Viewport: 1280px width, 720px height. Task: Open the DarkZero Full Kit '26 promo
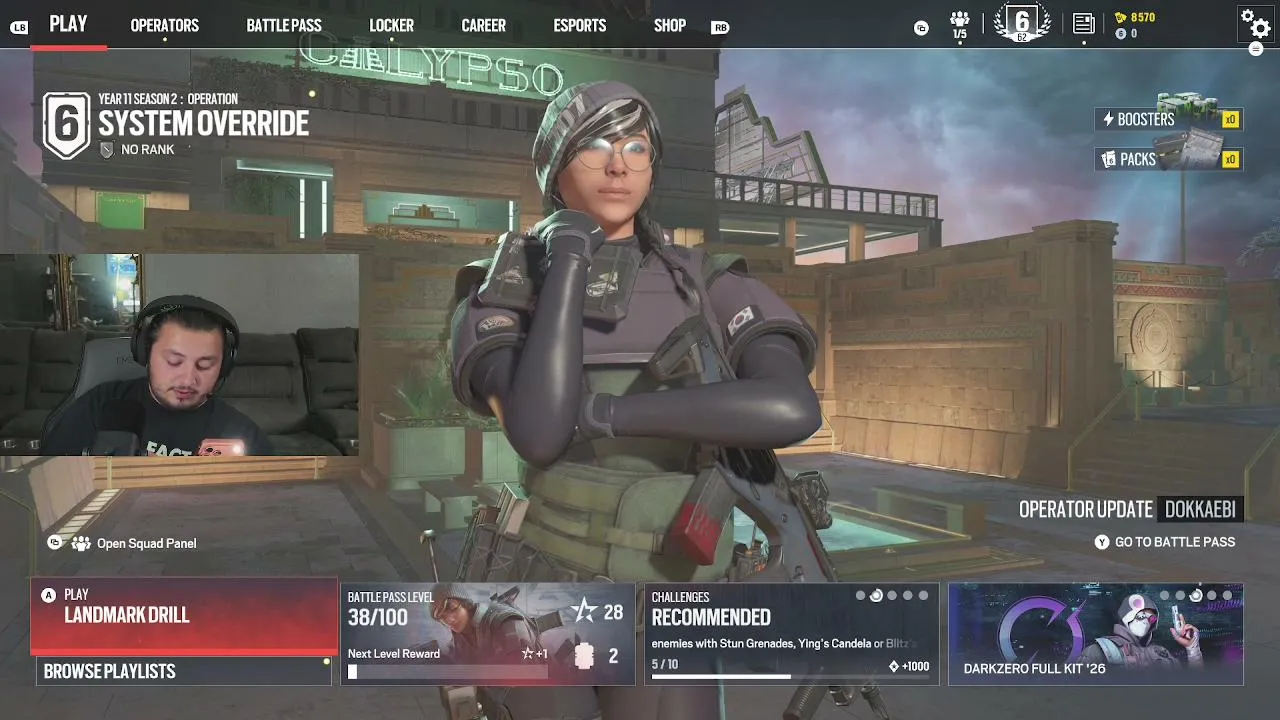point(1096,634)
